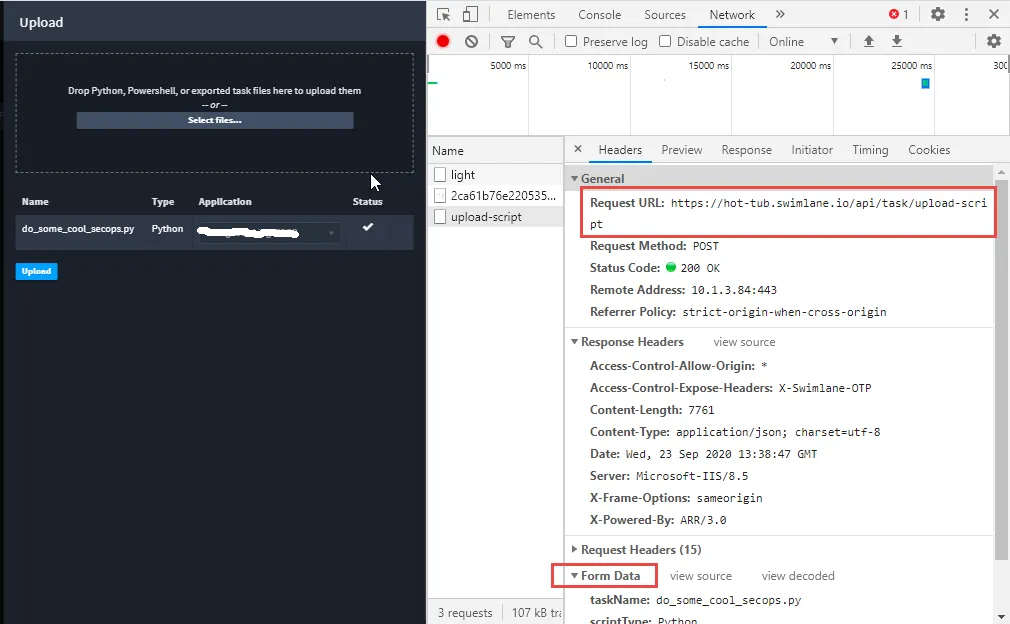Close the DevTools panel
This screenshot has height=624, width=1010.
(994, 14)
